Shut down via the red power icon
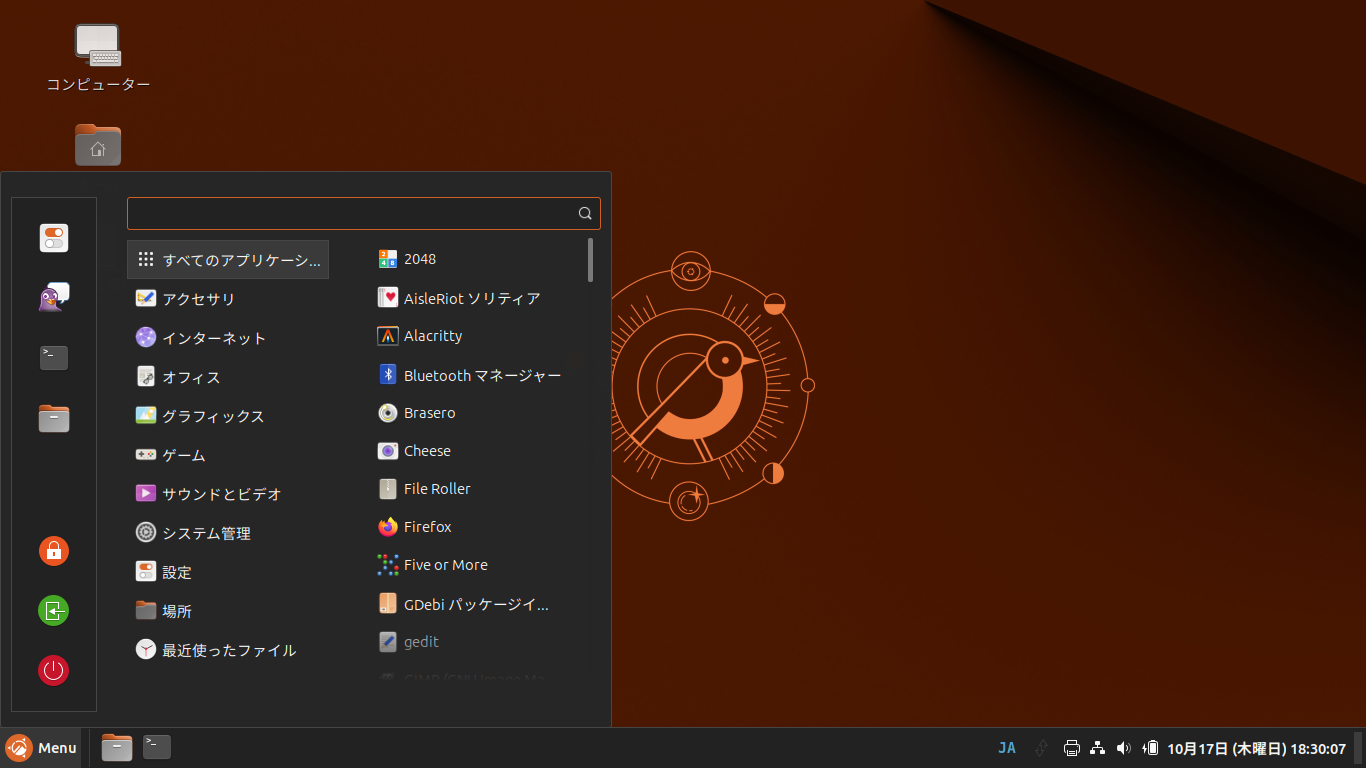The width and height of the screenshot is (1366, 768). 53,670
